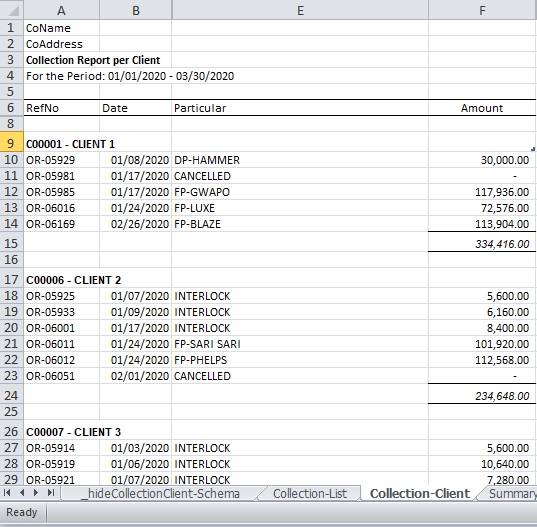The image size is (537, 527).
Task: Select column F header
Action: point(482,10)
